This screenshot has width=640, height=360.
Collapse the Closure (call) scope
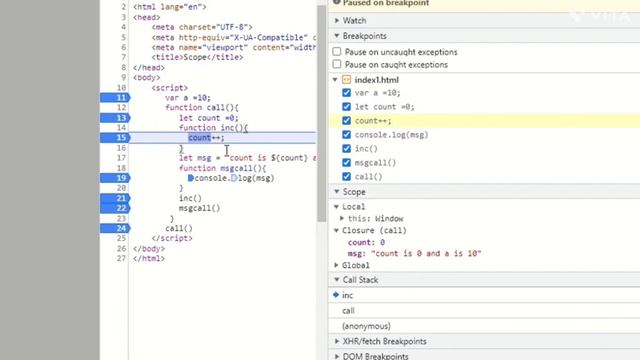[336, 230]
